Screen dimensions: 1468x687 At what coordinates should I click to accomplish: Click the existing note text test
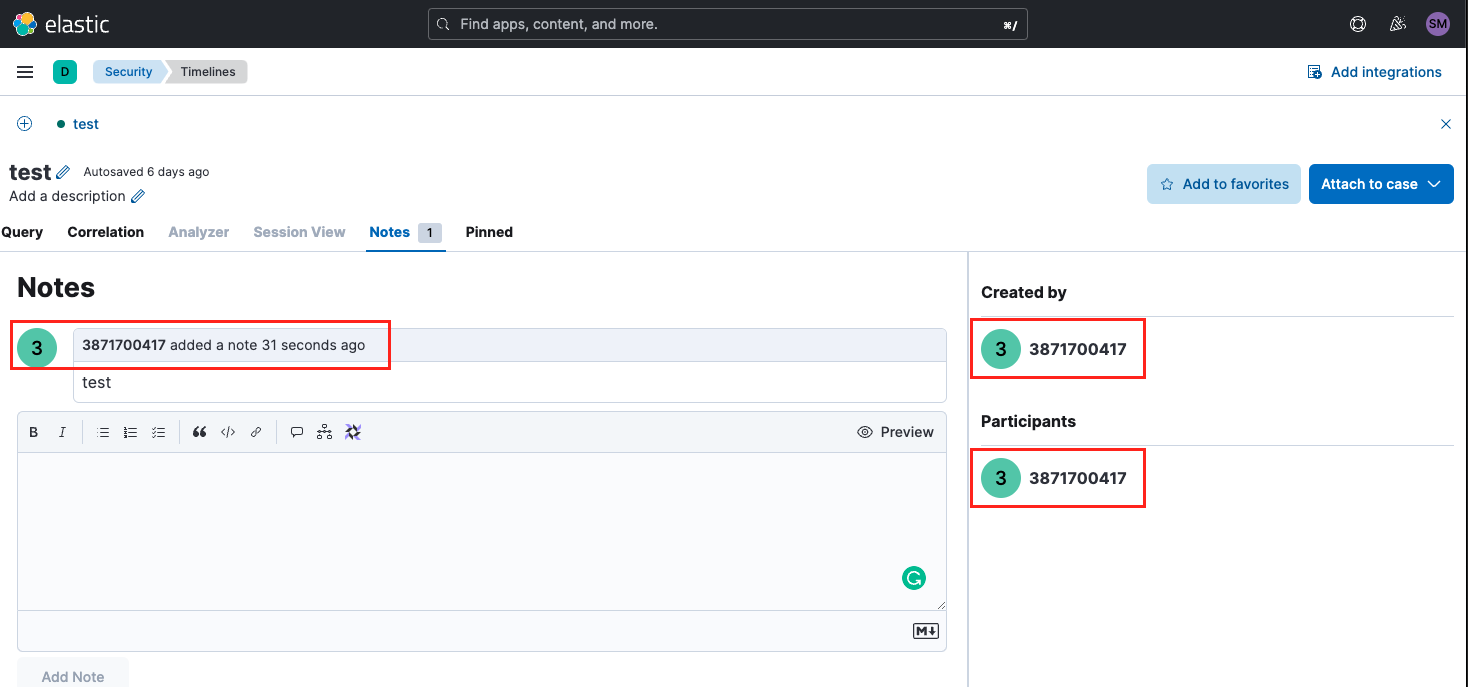(96, 383)
